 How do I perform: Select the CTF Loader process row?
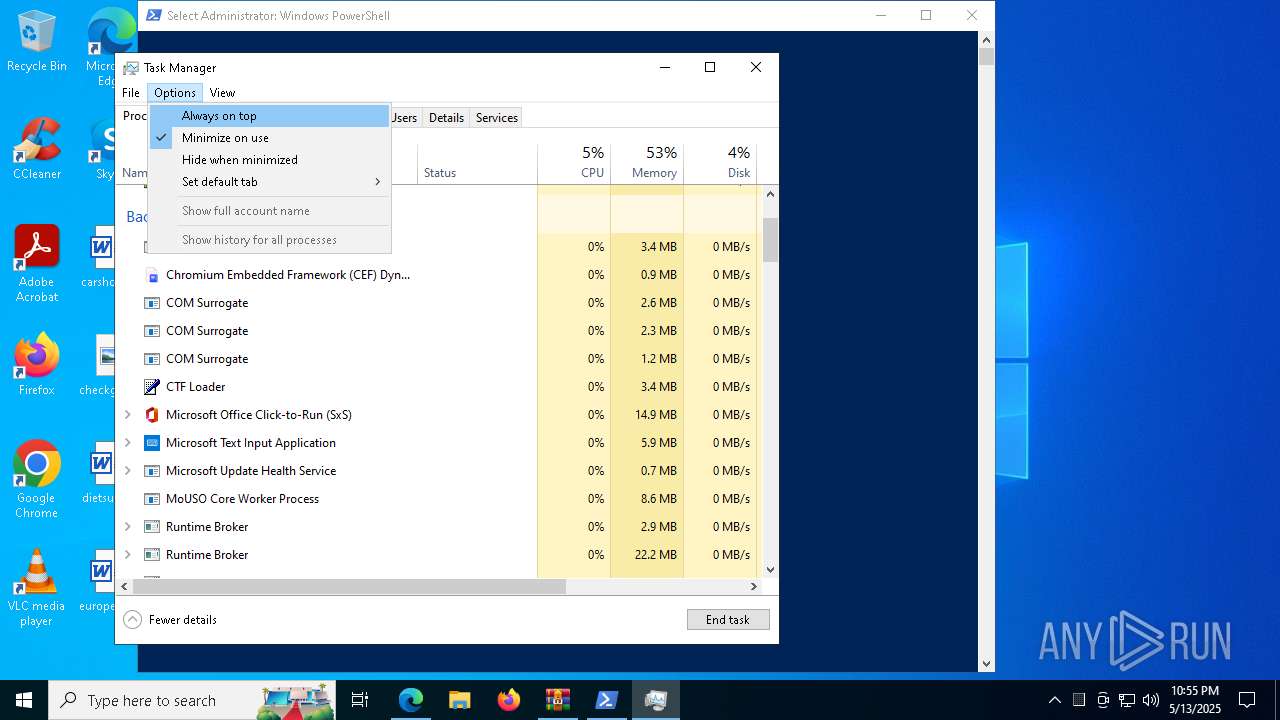(x=437, y=387)
